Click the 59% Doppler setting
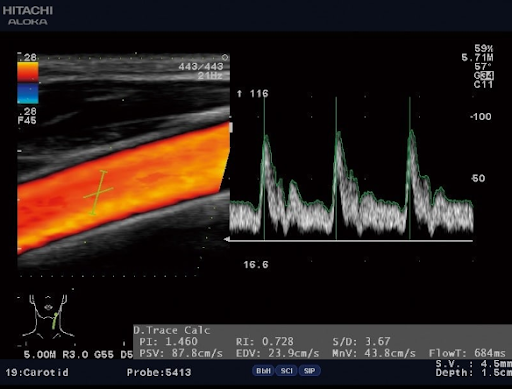 point(483,49)
